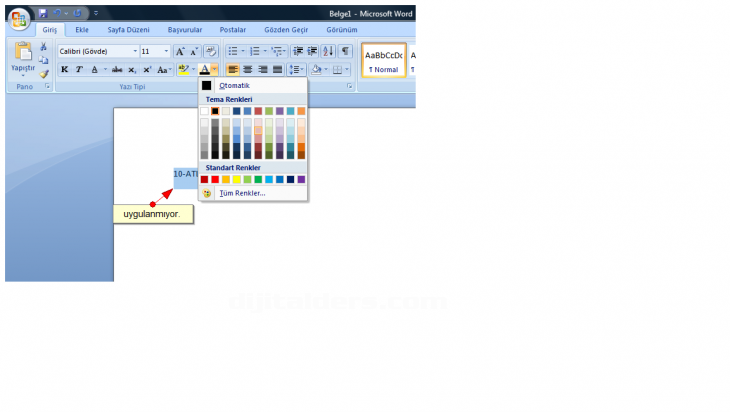Screen dimensions: 730x412
Task: Open the Office button menu
Action: click(19, 20)
